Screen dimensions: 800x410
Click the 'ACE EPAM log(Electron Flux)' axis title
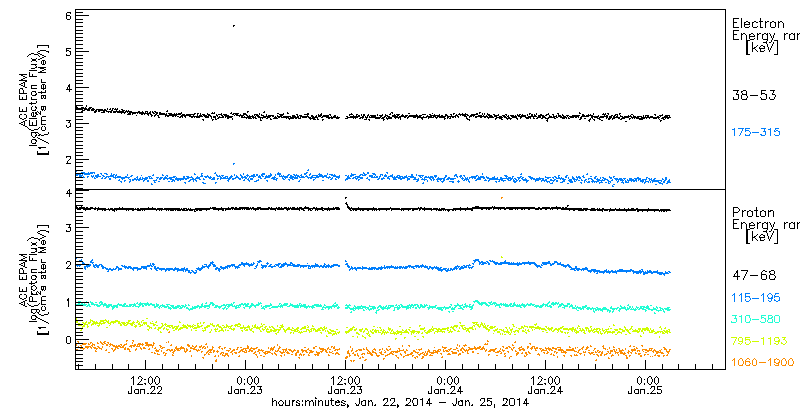(33, 100)
